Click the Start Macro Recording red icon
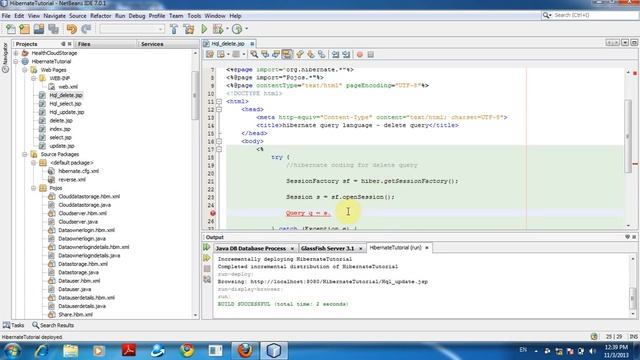 [x=360, y=54]
